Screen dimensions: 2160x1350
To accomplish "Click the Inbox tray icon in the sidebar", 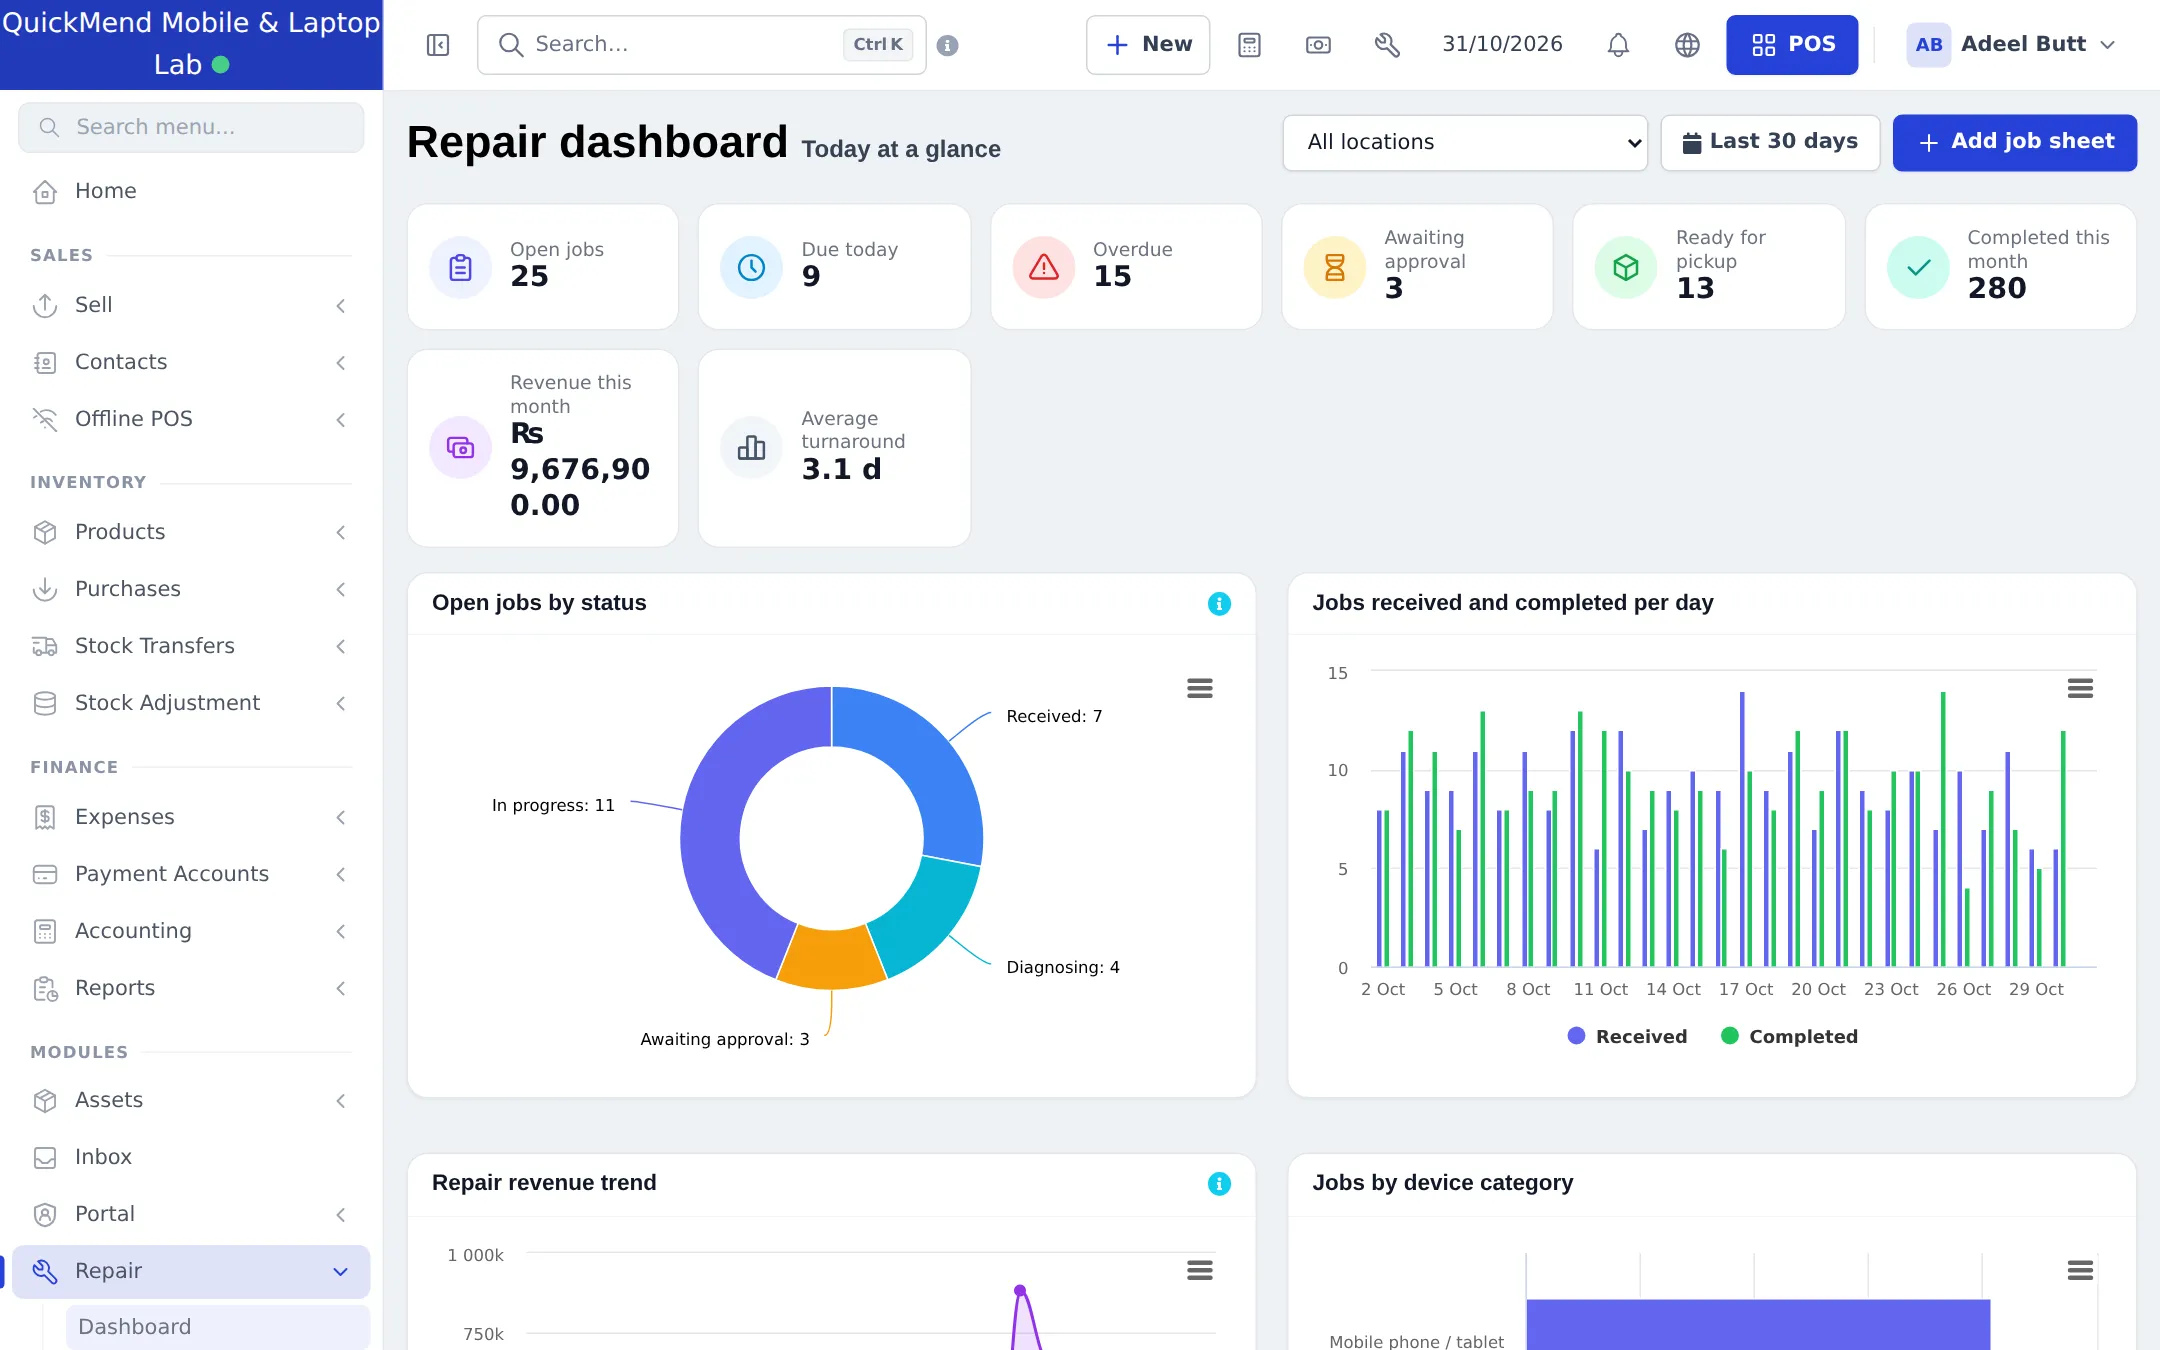I will tap(45, 1157).
